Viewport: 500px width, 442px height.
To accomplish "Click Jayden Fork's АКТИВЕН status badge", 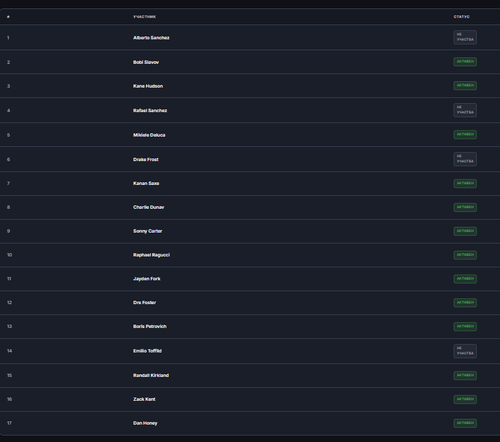I will pyautogui.click(x=465, y=279).
